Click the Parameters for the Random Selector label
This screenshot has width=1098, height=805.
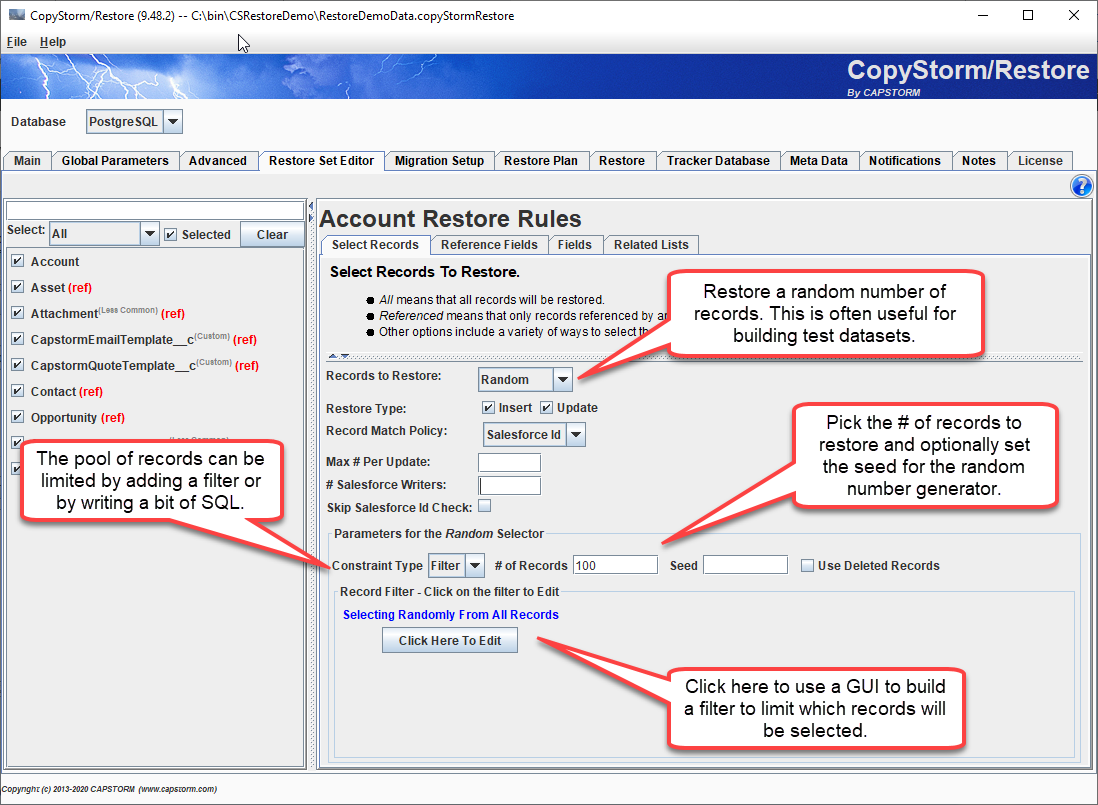[x=438, y=533]
